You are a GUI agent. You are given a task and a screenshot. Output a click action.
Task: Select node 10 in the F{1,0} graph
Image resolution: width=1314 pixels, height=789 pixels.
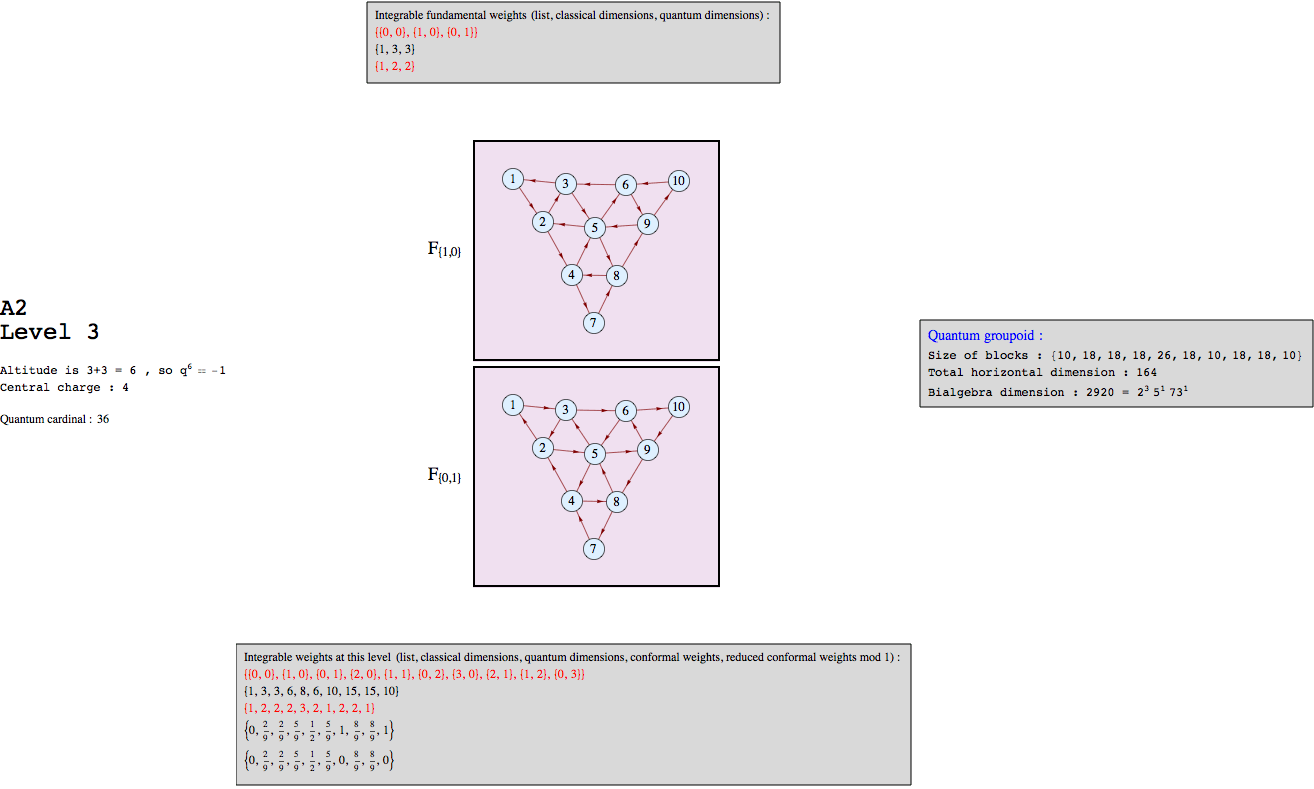tap(679, 181)
